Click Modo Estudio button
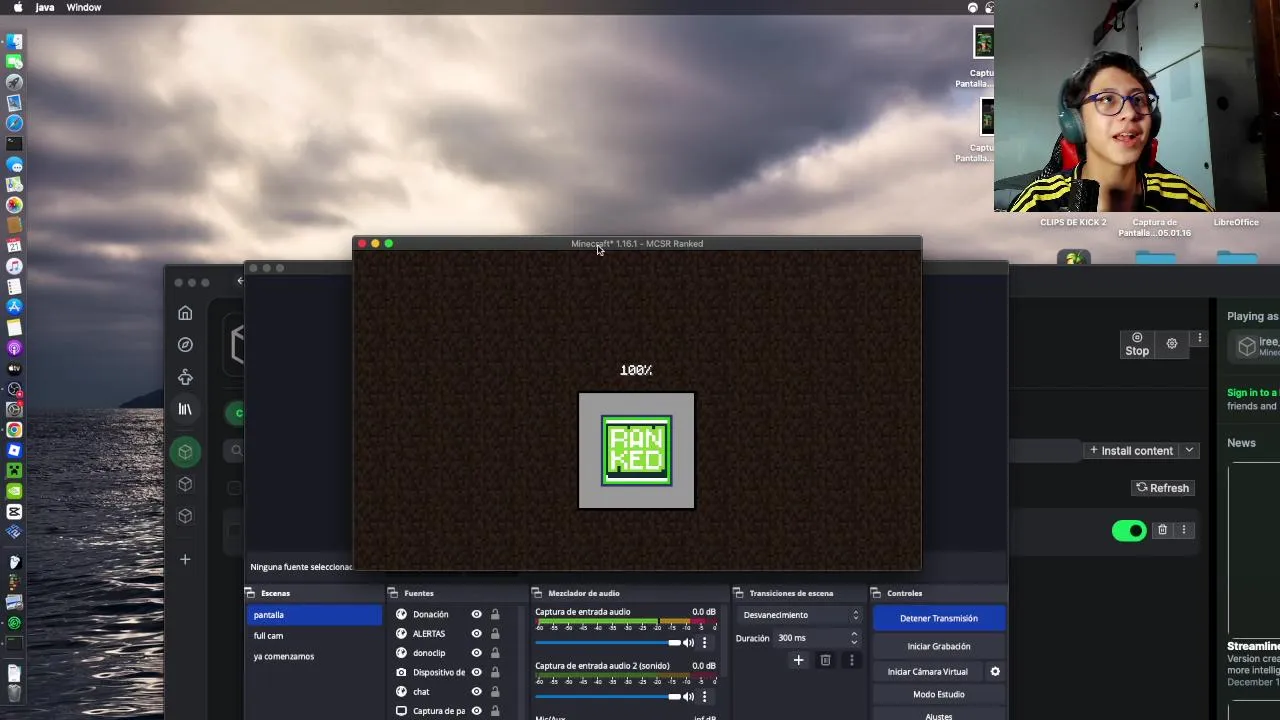Image resolution: width=1280 pixels, height=720 pixels. point(938,695)
